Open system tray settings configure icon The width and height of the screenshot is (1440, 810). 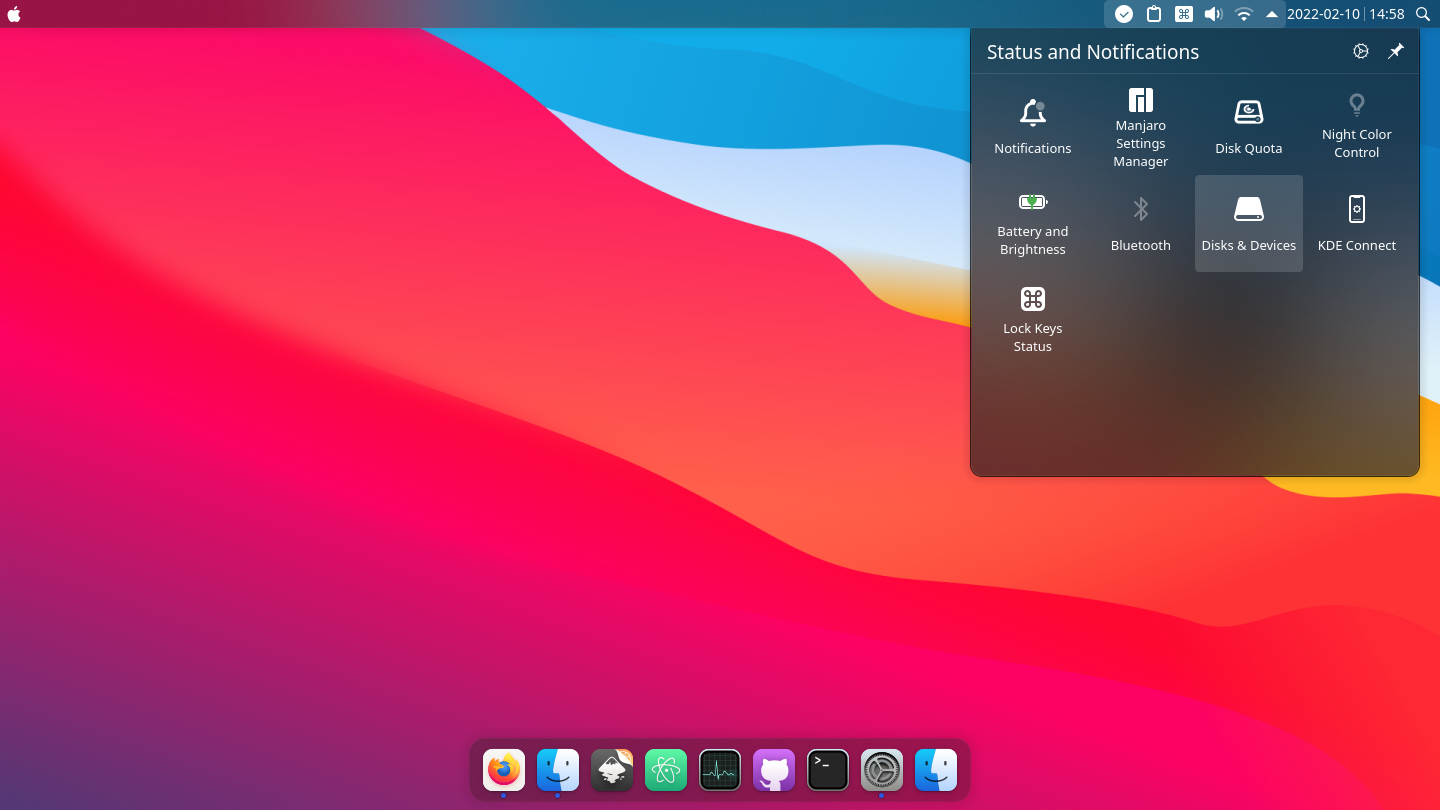1361,51
